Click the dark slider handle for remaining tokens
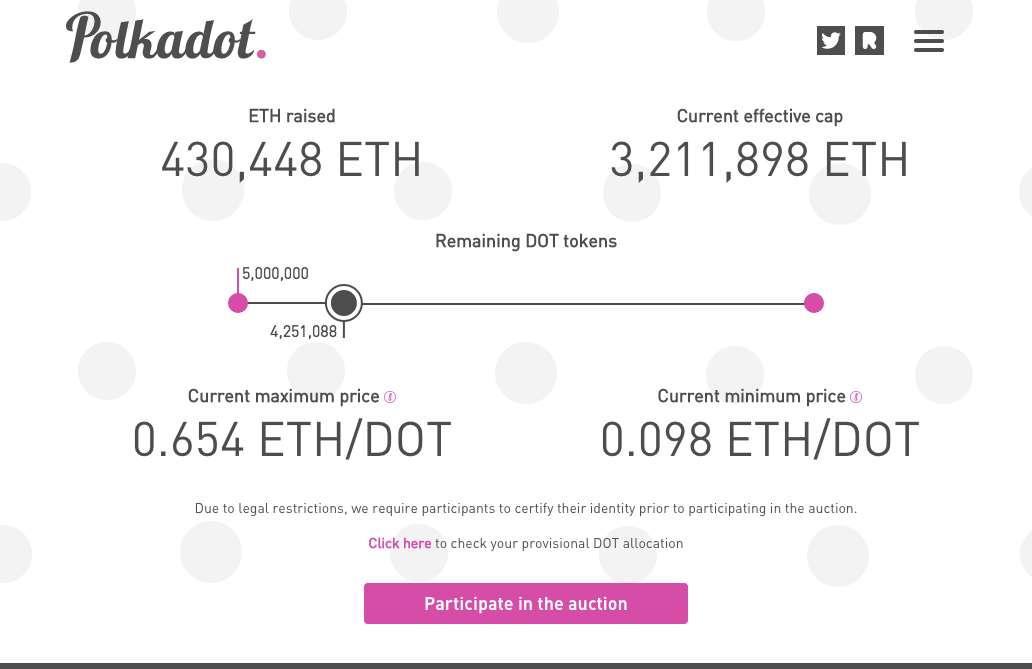This screenshot has height=669, width=1032. (x=344, y=303)
